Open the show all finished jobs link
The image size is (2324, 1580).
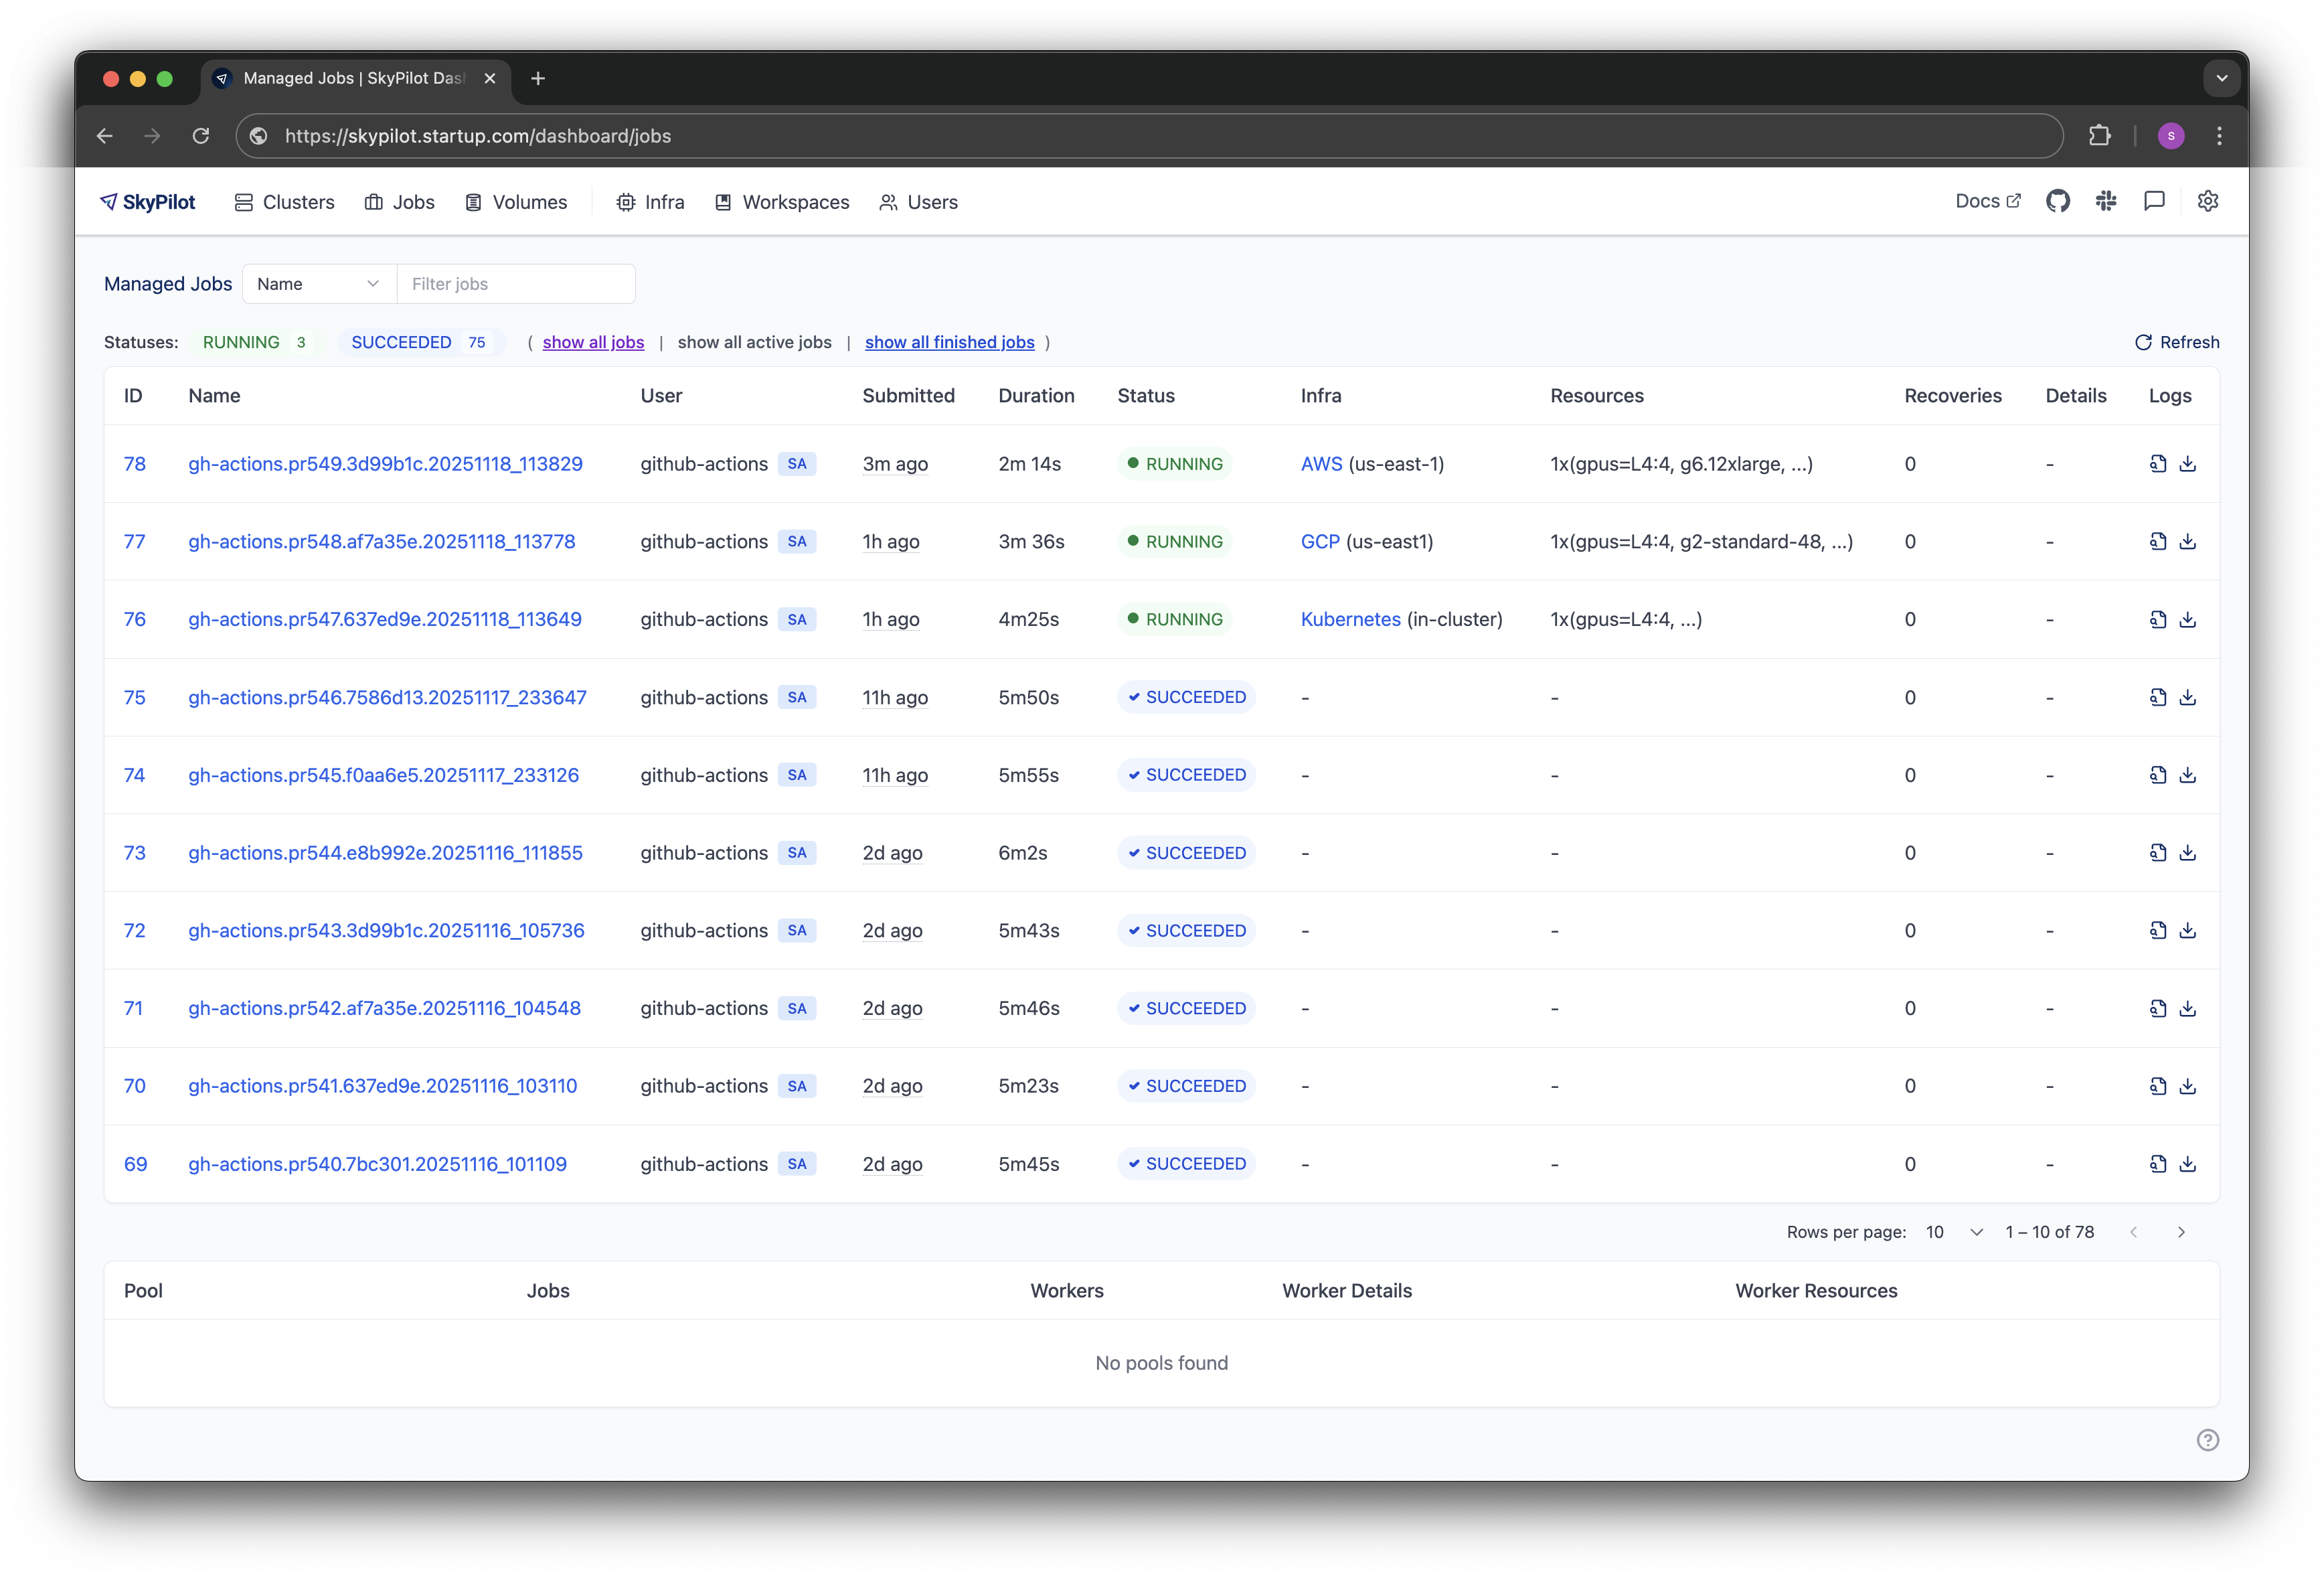(x=948, y=342)
